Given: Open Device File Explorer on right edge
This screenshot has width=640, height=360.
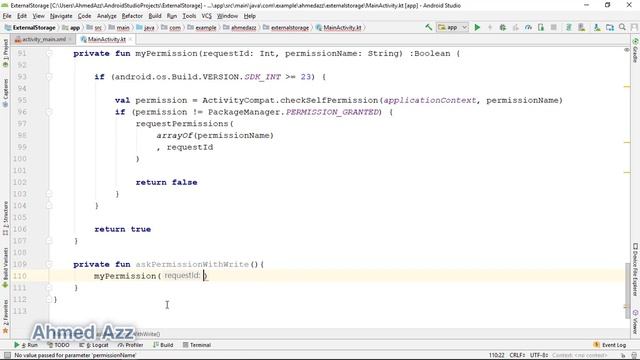Looking at the screenshot, I should tap(635, 269).
